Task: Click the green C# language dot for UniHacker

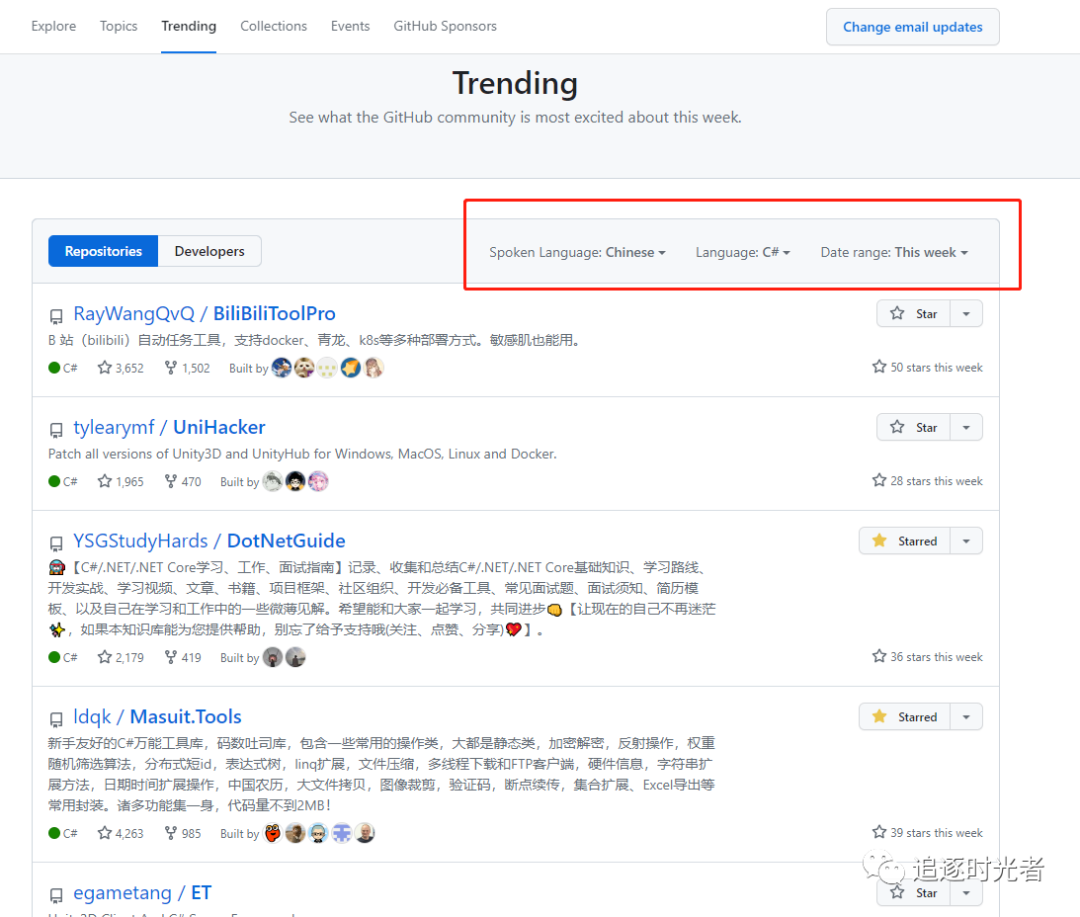Action: point(54,482)
